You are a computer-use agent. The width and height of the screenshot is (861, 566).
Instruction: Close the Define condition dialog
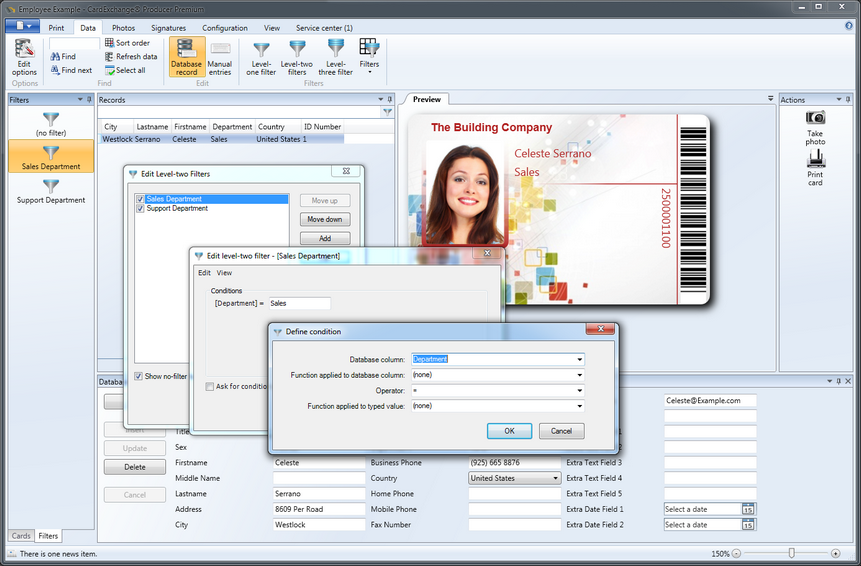(x=601, y=328)
